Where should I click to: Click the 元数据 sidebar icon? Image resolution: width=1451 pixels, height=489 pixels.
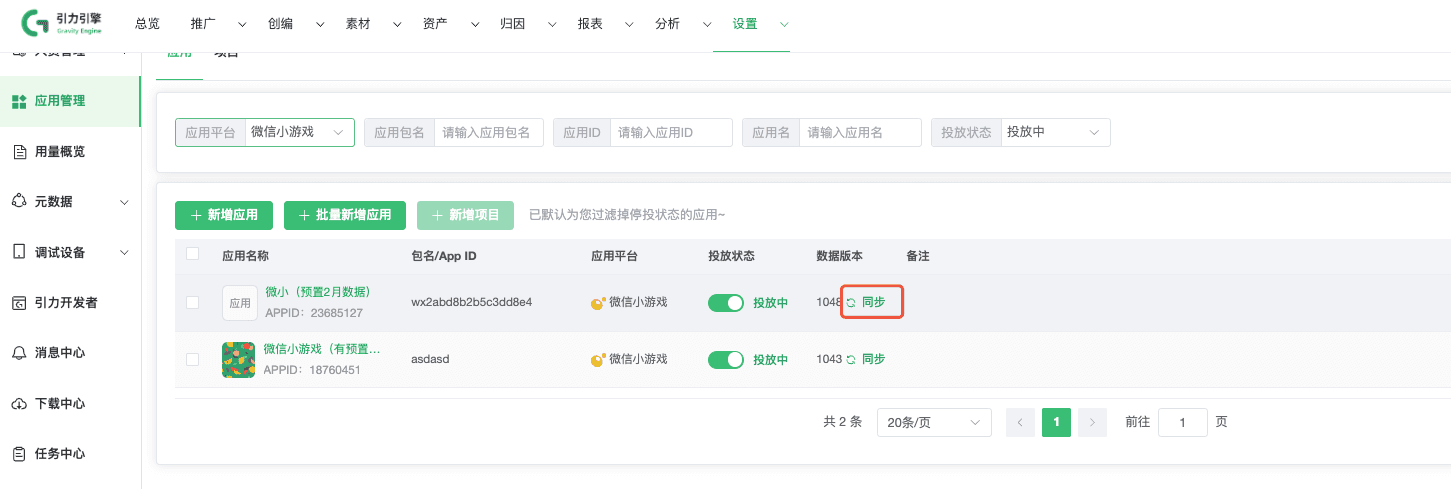pos(18,201)
